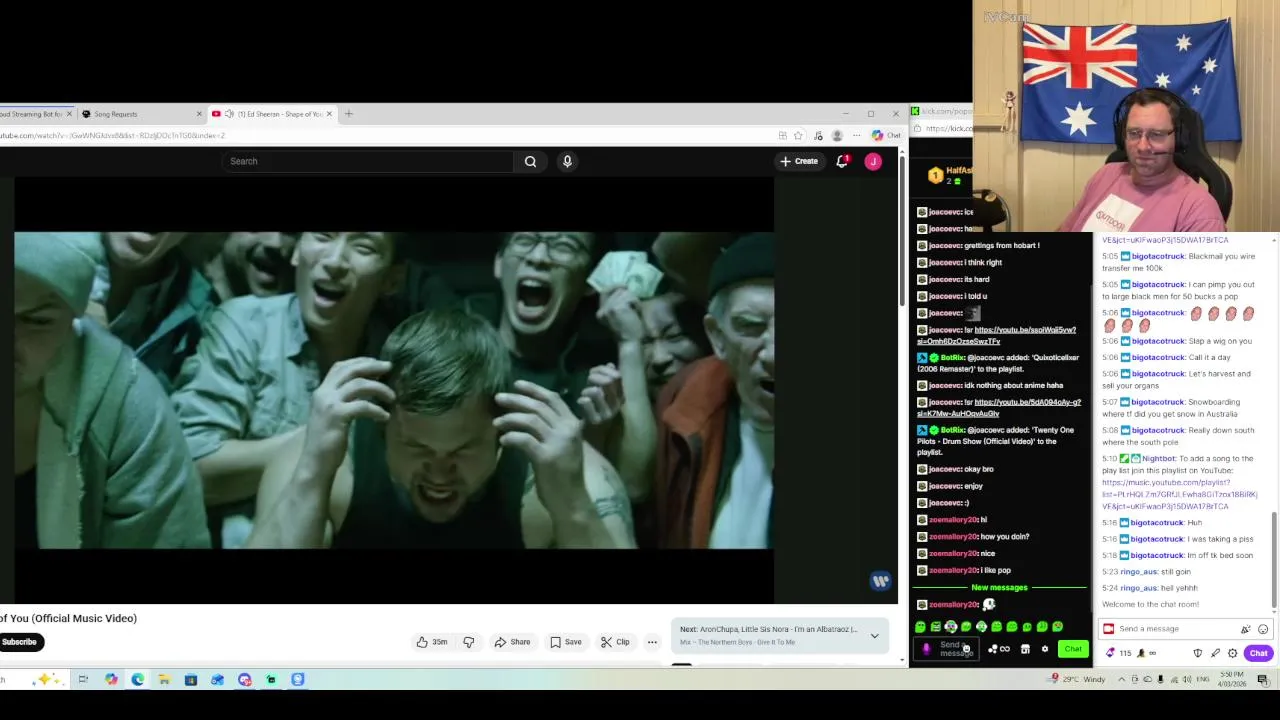Open emoji picker in Kick message box
The height and width of the screenshot is (720, 1280).
(966, 649)
